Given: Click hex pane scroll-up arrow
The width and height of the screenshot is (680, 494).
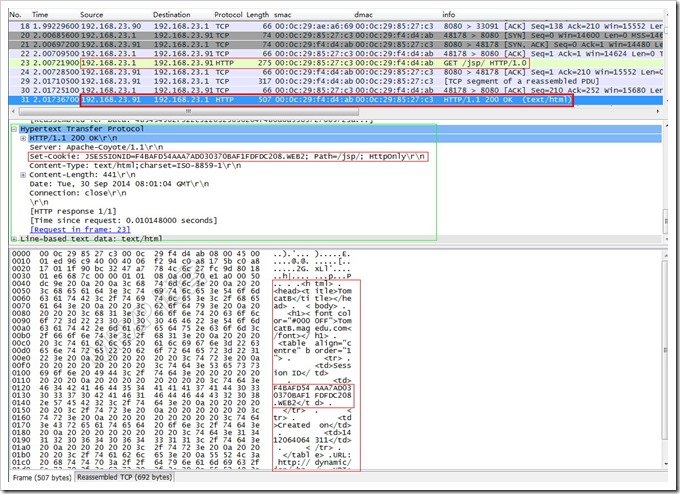Looking at the screenshot, I should (x=665, y=256).
